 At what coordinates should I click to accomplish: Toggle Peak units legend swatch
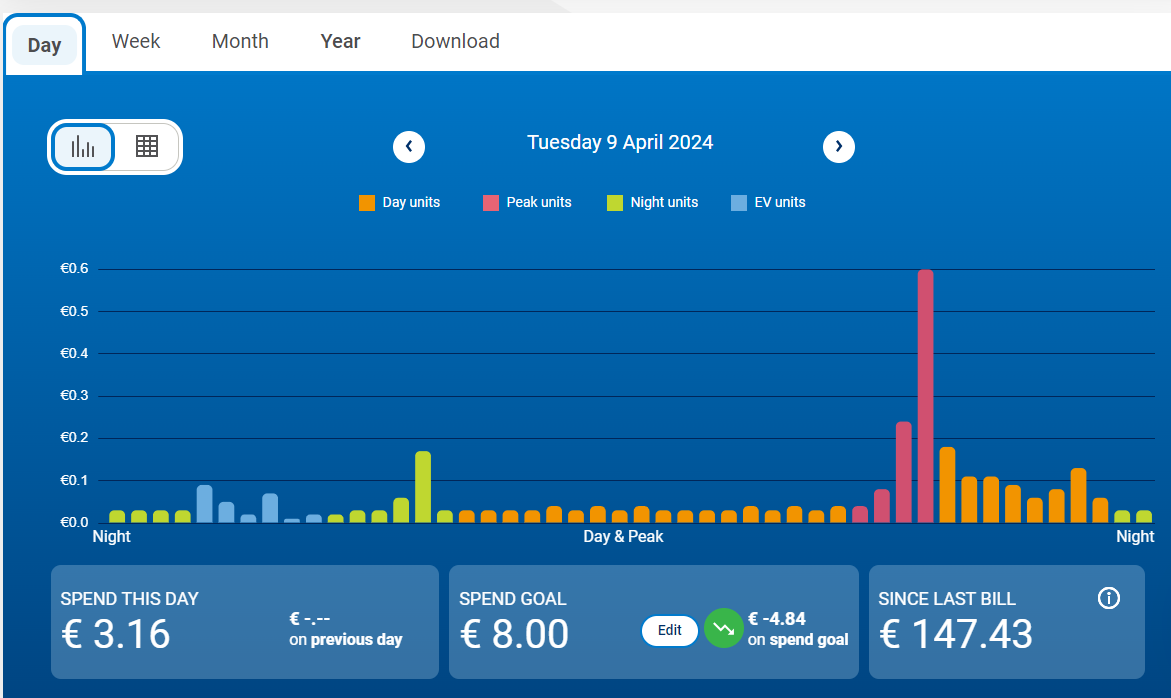point(491,203)
